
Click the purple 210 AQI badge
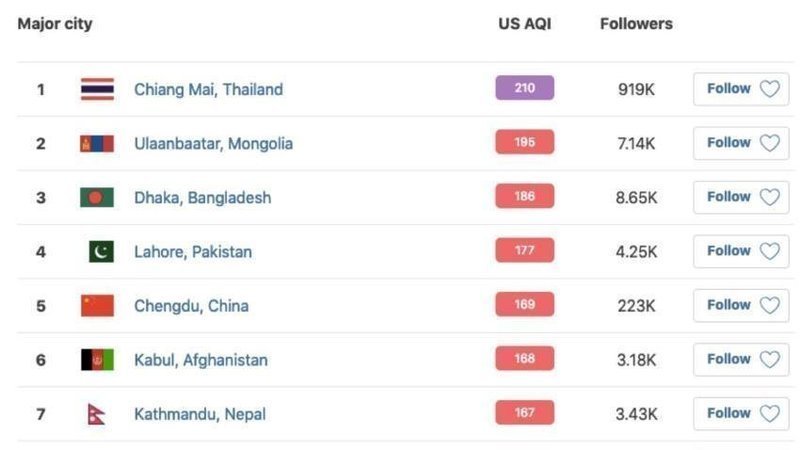[524, 88]
